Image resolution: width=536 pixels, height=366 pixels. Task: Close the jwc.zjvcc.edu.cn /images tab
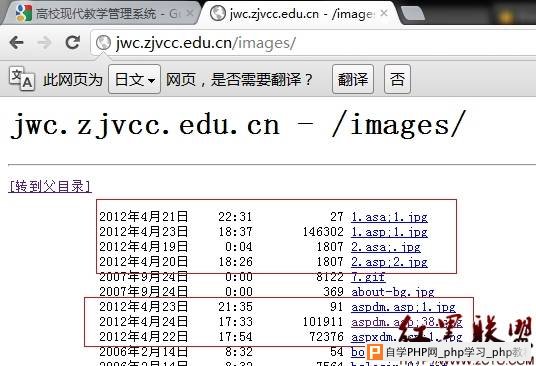click(384, 13)
